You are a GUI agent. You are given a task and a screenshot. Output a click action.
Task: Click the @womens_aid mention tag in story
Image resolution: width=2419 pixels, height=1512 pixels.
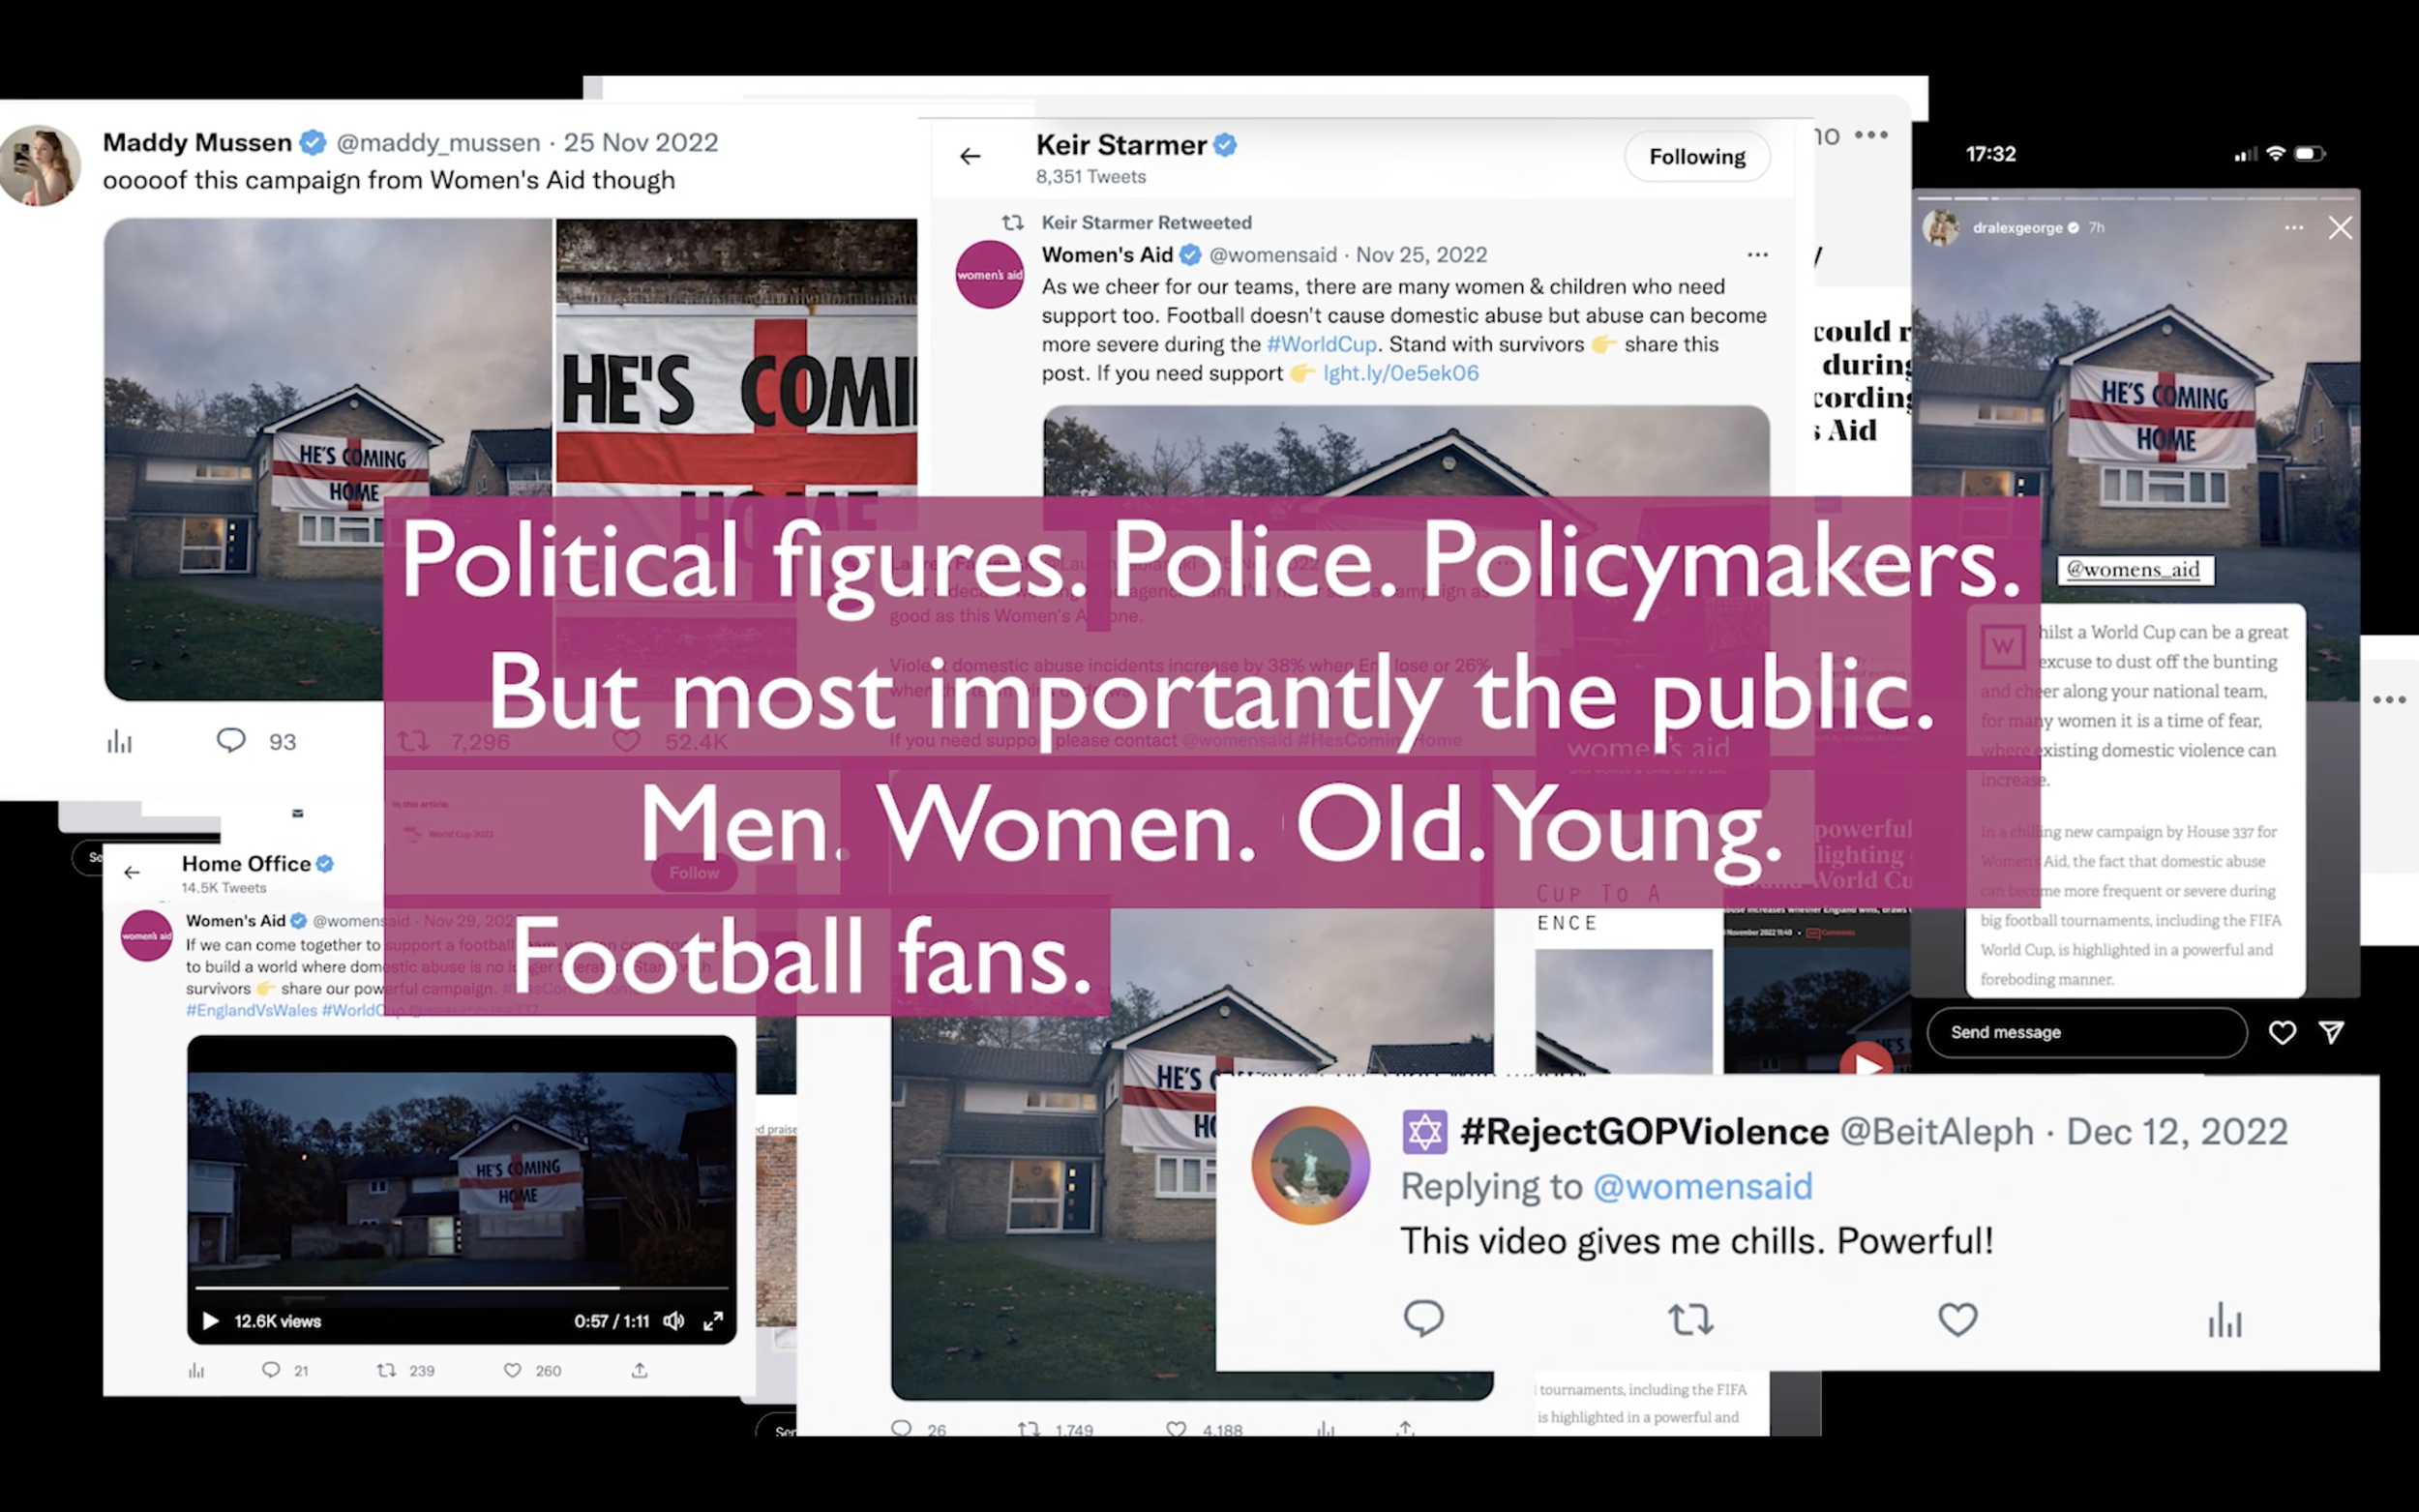[x=2134, y=570]
